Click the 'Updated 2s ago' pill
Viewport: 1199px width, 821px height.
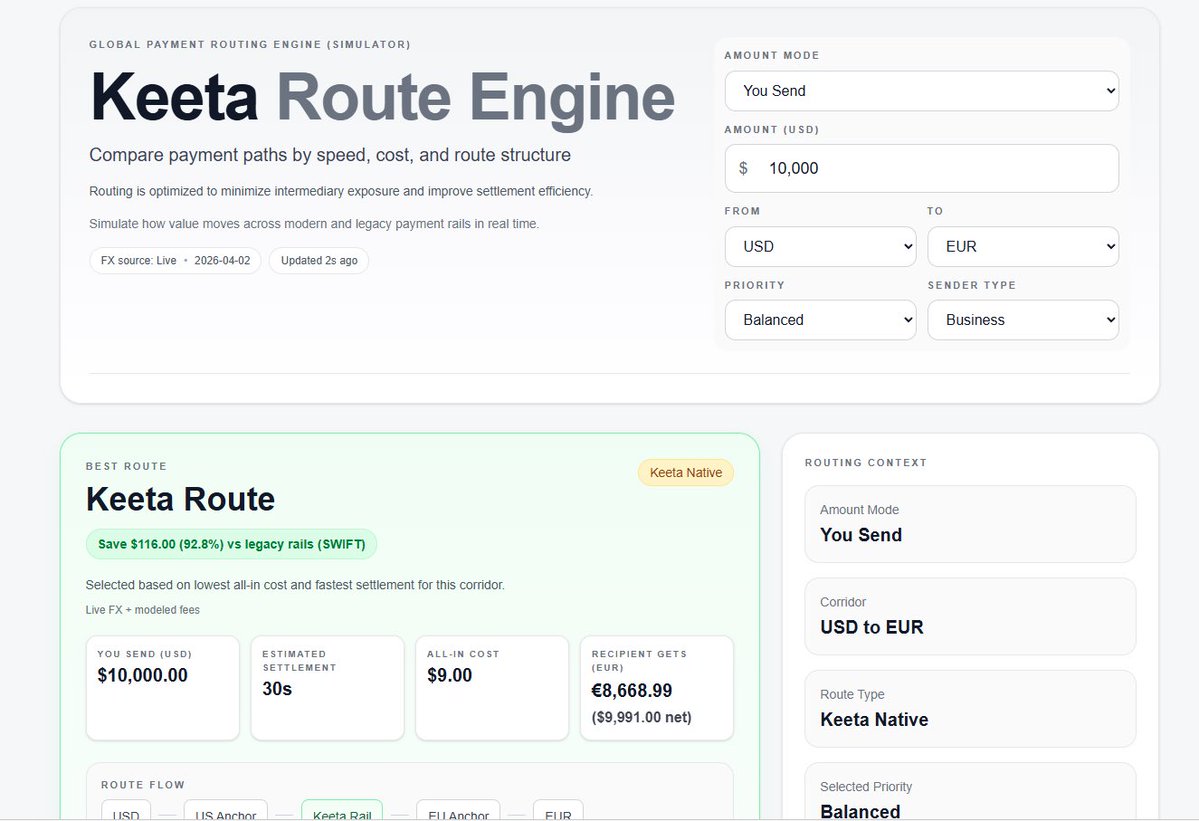[319, 261]
